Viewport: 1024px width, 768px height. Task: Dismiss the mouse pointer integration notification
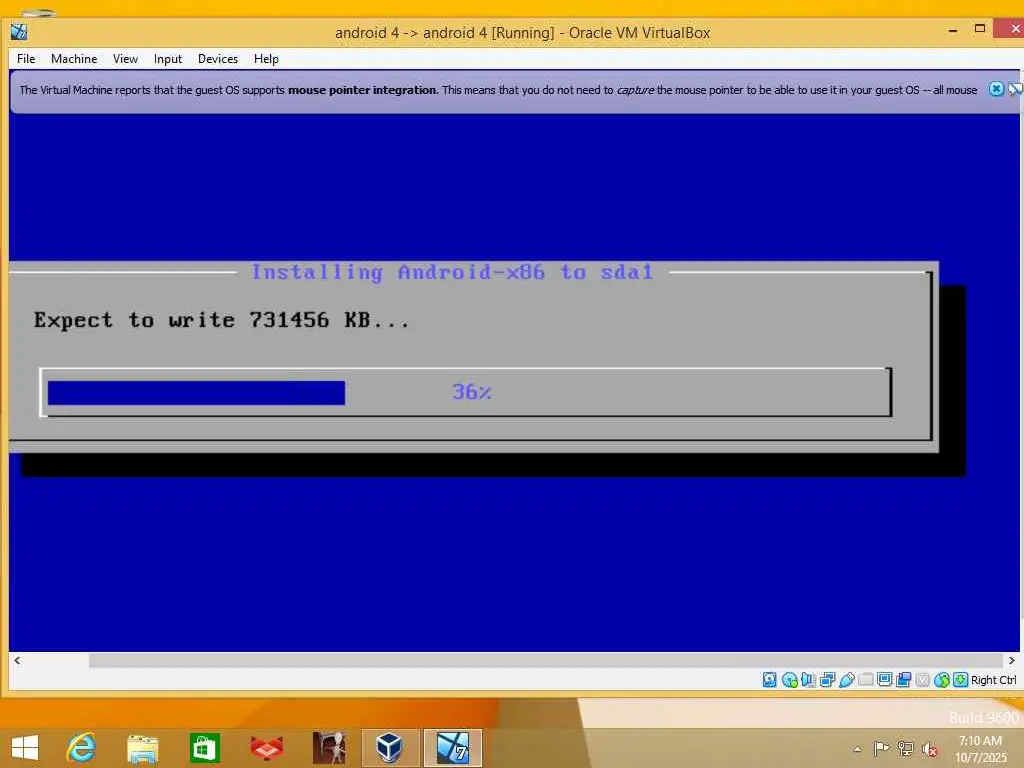point(996,89)
